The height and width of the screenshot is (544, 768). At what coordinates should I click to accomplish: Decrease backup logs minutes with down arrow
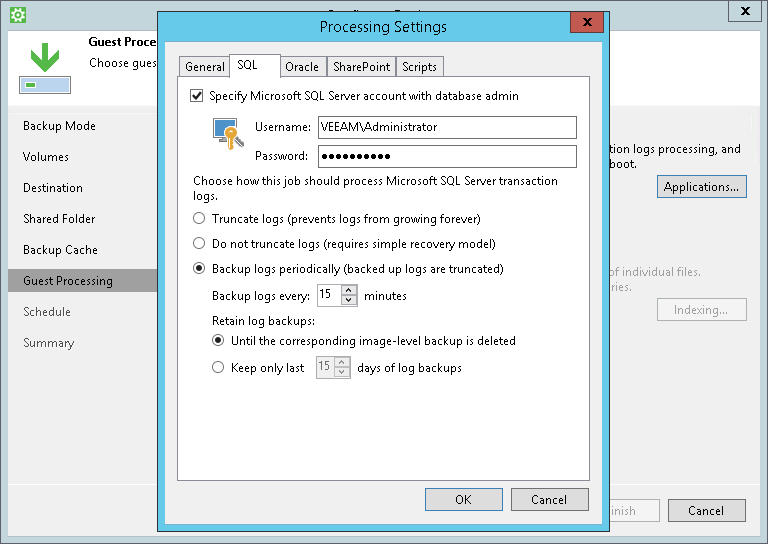click(349, 300)
